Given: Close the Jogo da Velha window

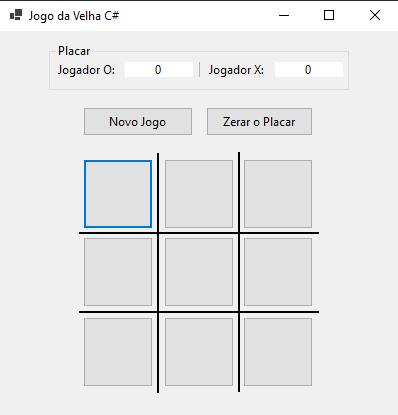Looking at the screenshot, I should [375, 15].
